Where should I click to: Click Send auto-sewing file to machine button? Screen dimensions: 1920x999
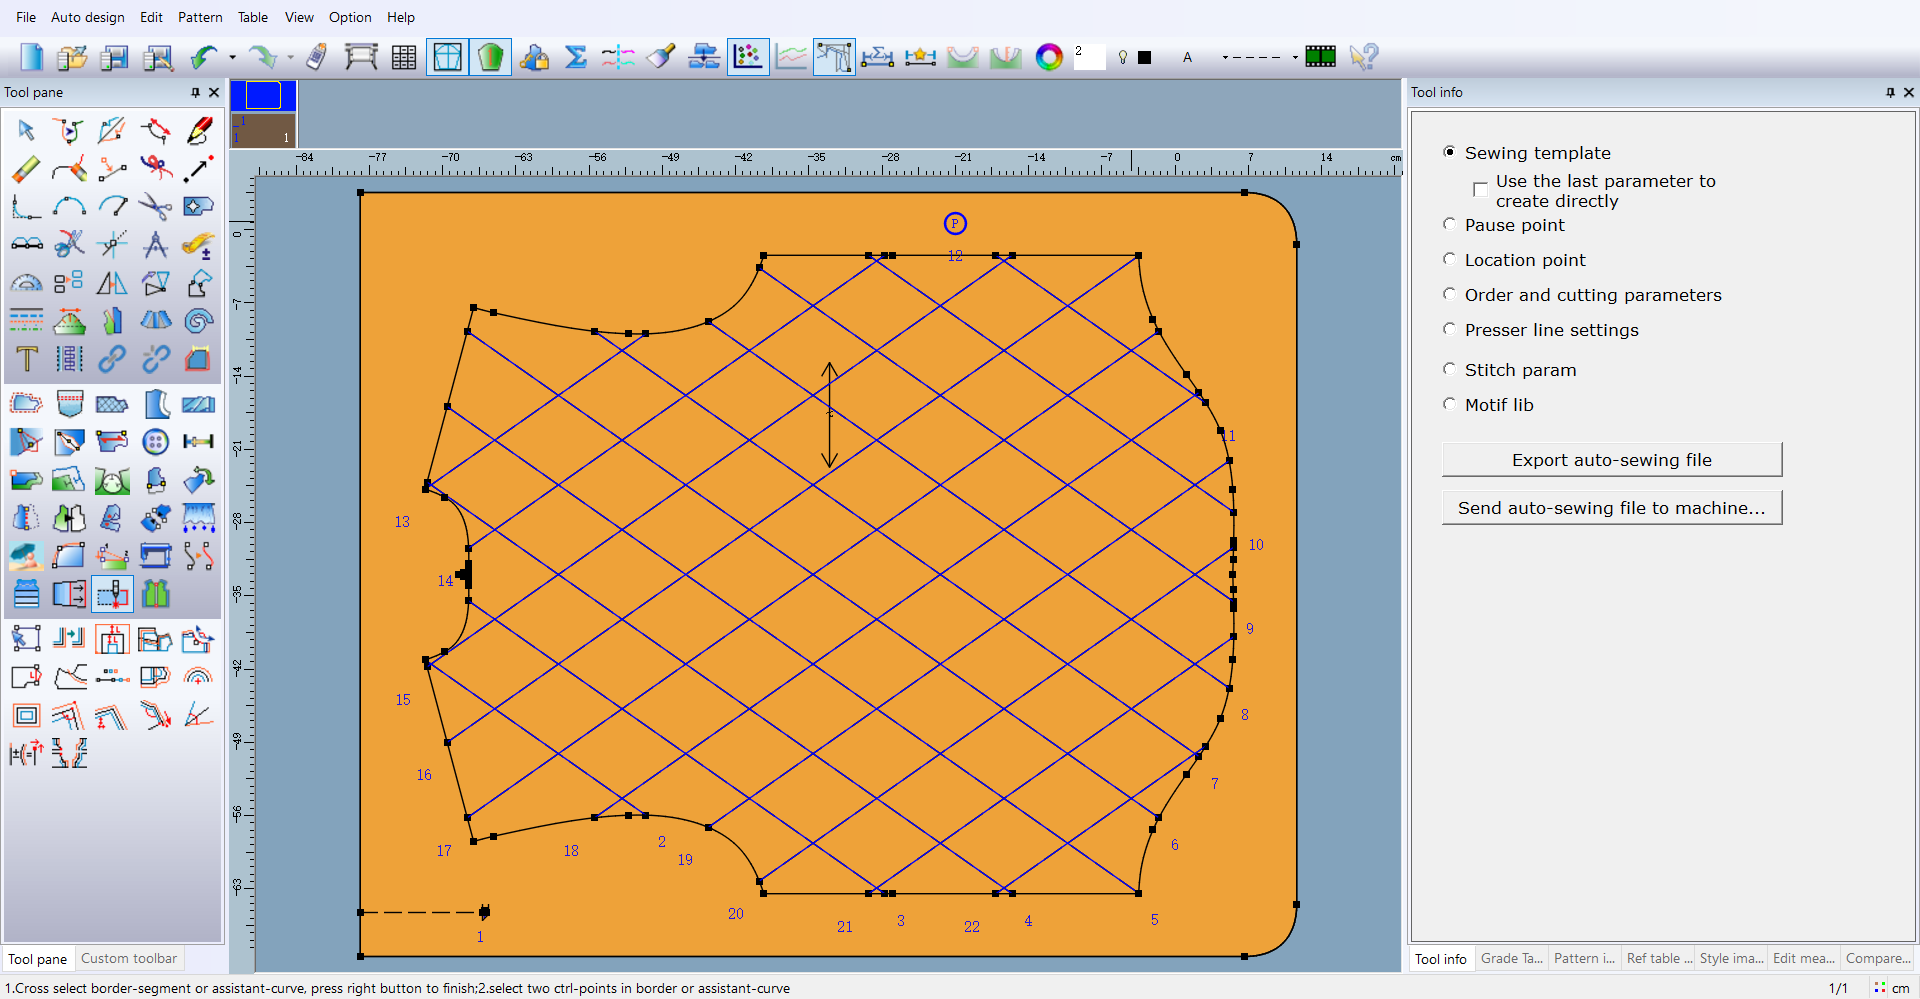1612,508
